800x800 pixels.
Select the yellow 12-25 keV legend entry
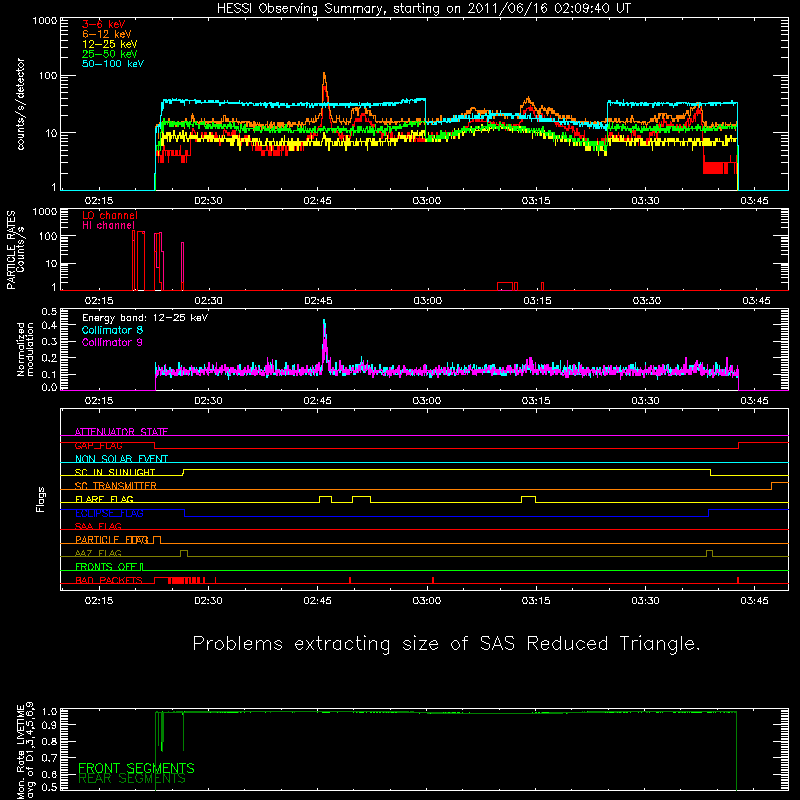110,44
